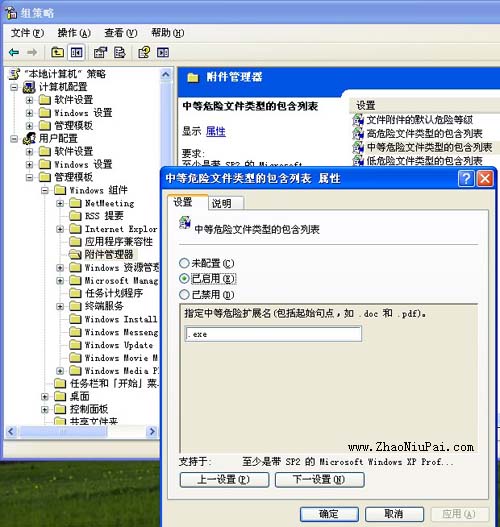Click the 任务计划程序 folder icon
This screenshot has height=527, width=500.
coord(75,293)
